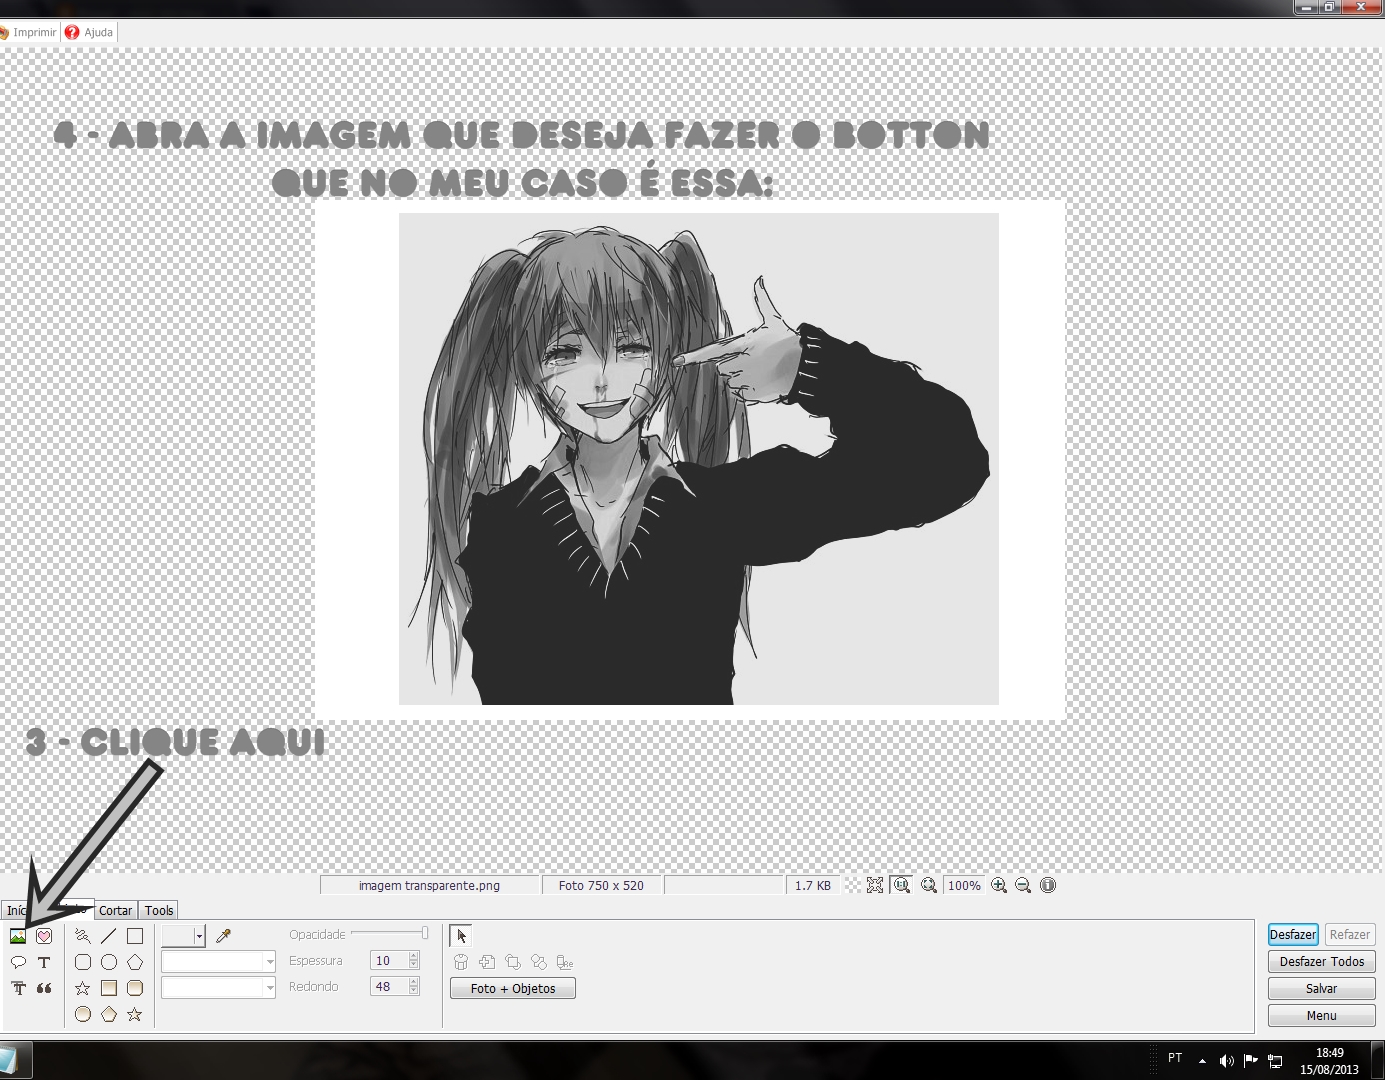Open the volume icon in system tray
Image resolution: width=1385 pixels, height=1080 pixels.
[1227, 1061]
